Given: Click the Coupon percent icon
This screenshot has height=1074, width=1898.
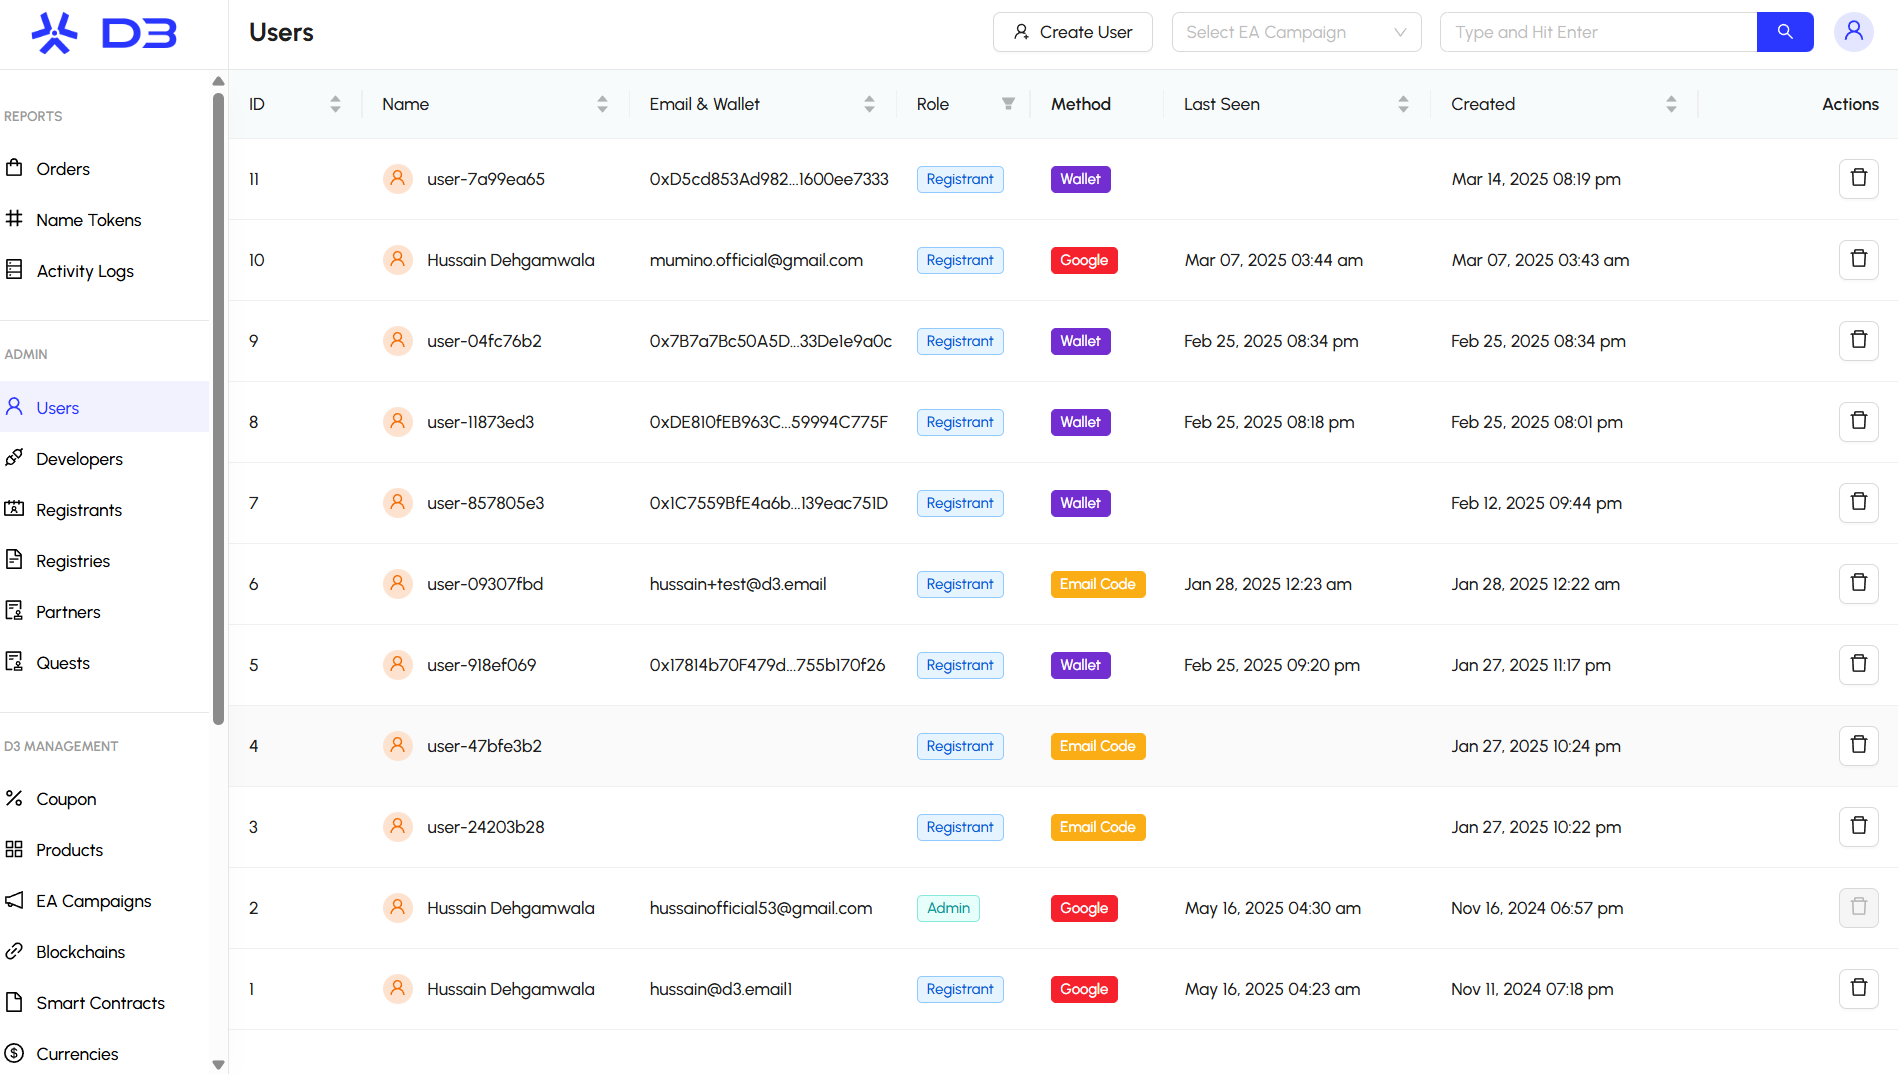Looking at the screenshot, I should click(14, 798).
